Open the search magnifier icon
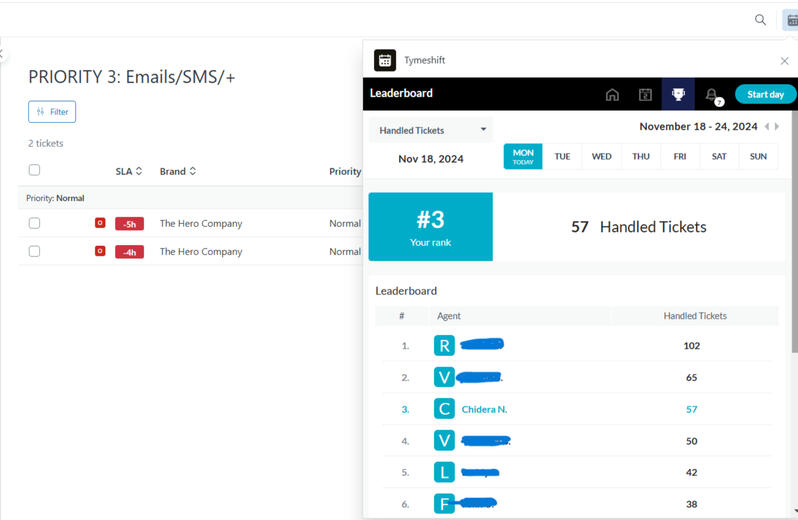 (x=760, y=20)
